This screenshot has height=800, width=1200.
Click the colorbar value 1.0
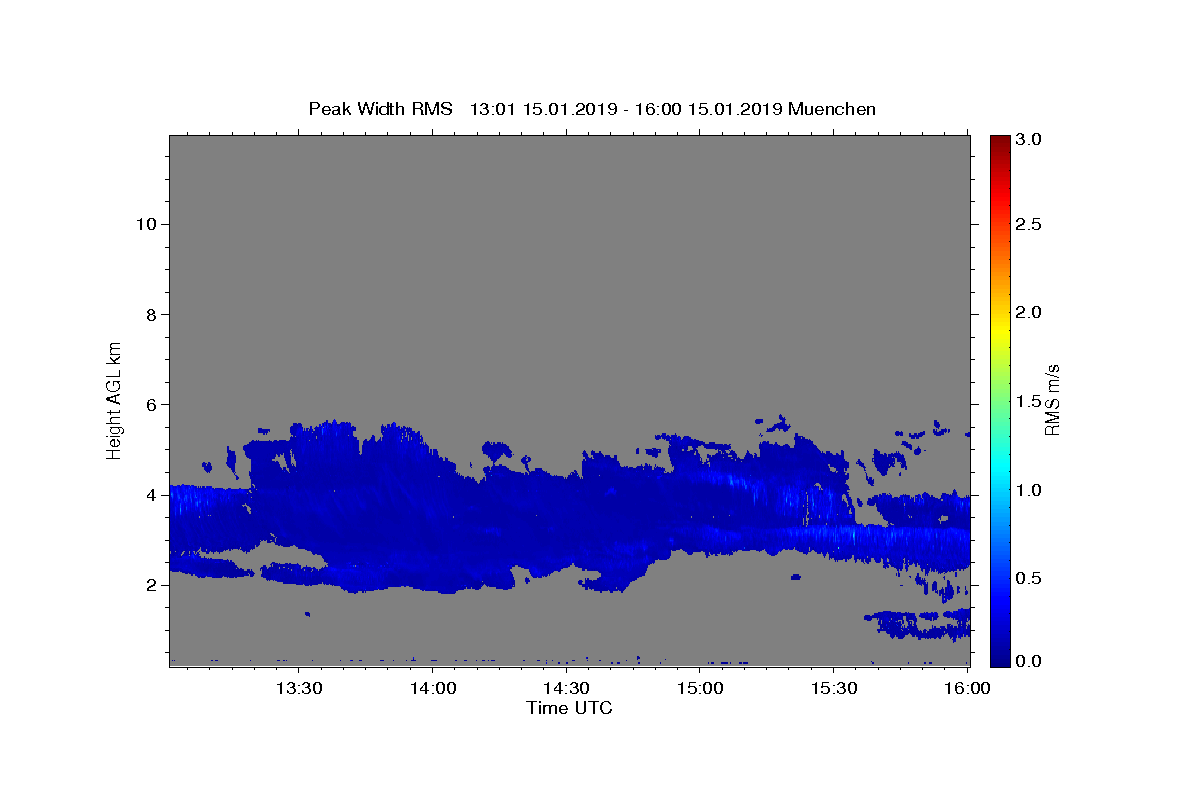click(x=1030, y=490)
